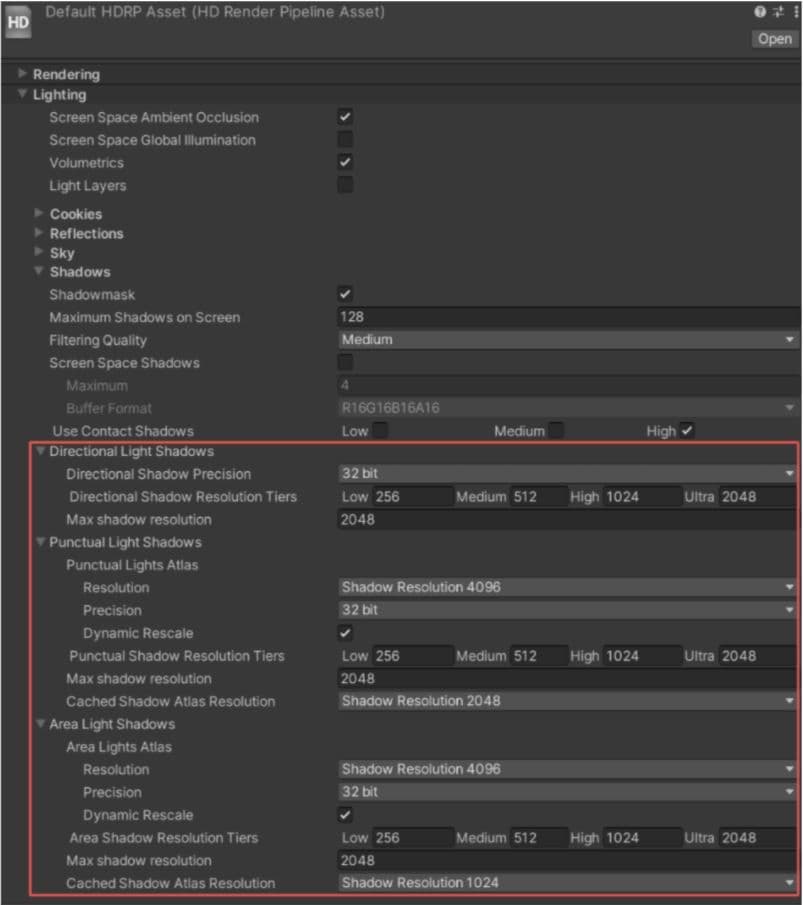Viewport: 803px width, 905px height.
Task: Open Area Lights Atlas Resolution dropdown
Action: tap(567, 769)
